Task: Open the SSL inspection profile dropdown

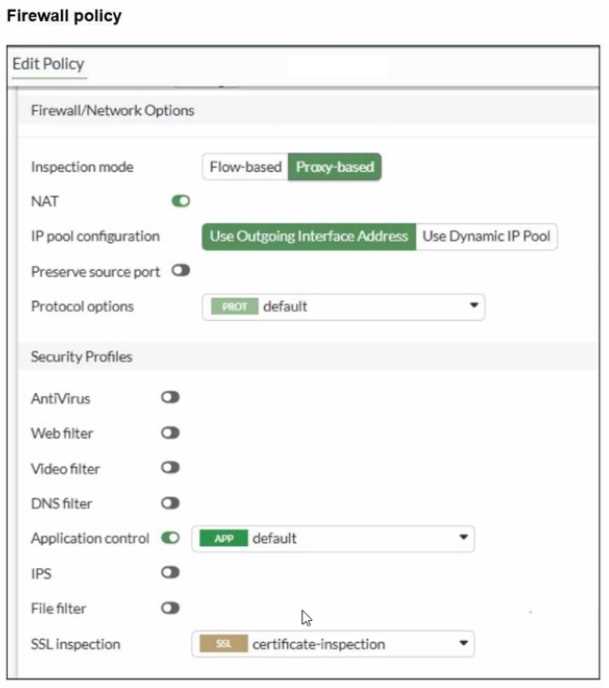Action: (463, 644)
